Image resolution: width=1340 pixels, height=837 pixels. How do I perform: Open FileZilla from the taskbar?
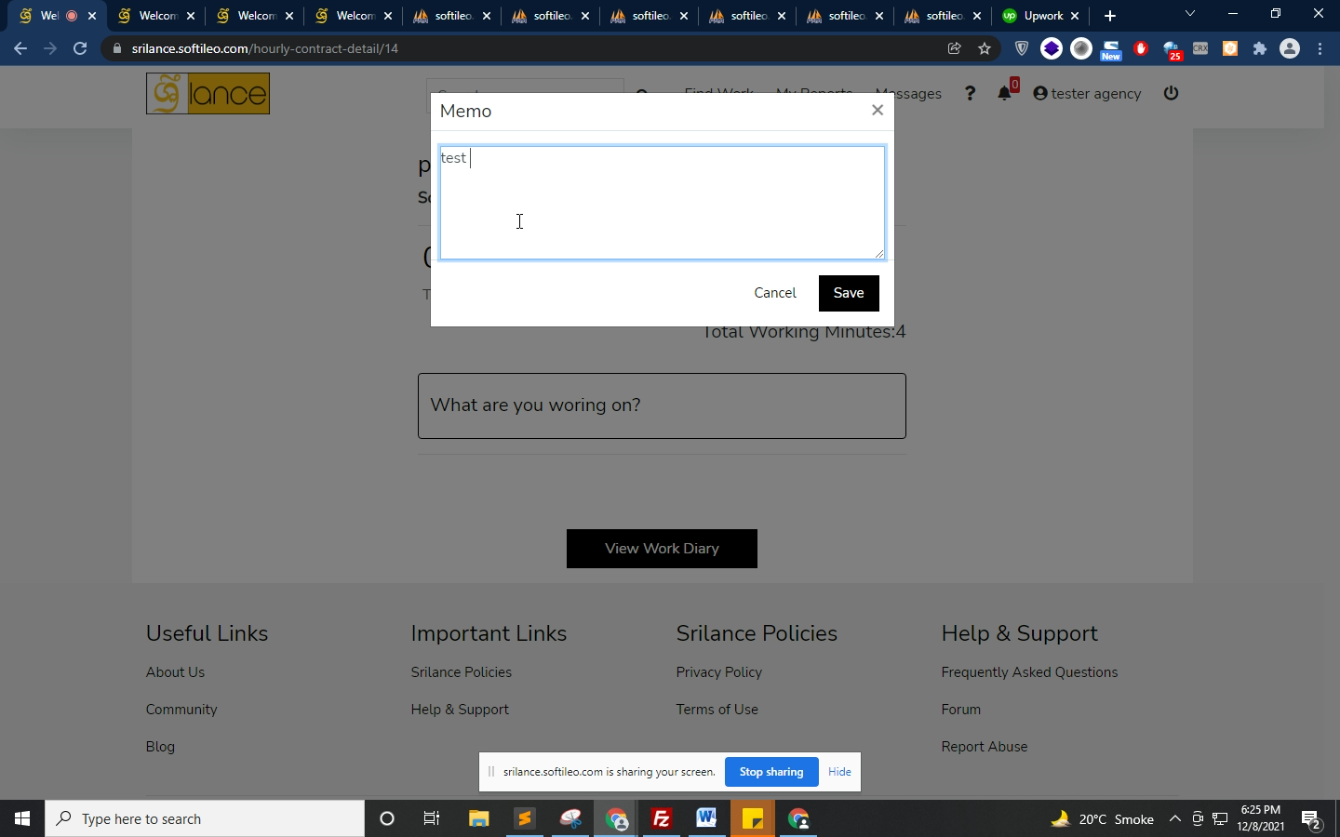(x=660, y=819)
